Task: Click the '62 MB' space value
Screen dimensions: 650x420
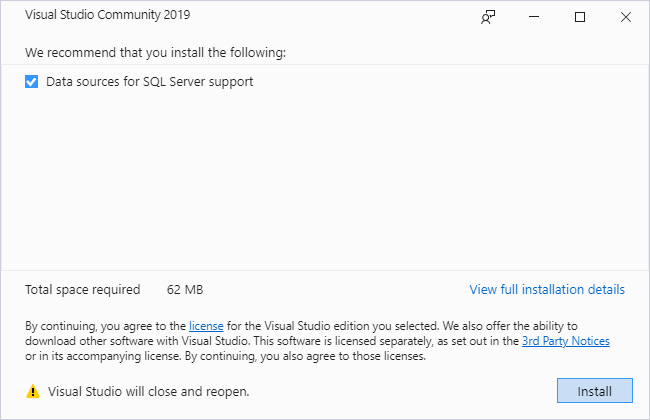Action: coord(185,290)
